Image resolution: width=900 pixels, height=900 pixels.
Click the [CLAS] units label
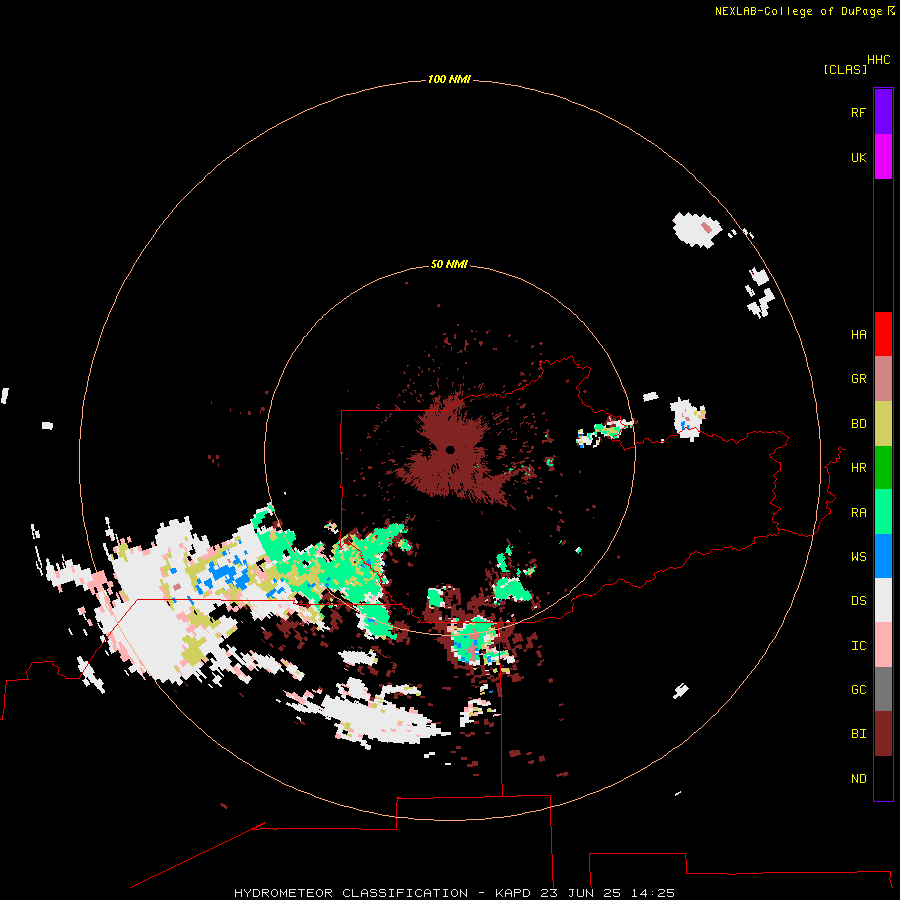point(845,70)
